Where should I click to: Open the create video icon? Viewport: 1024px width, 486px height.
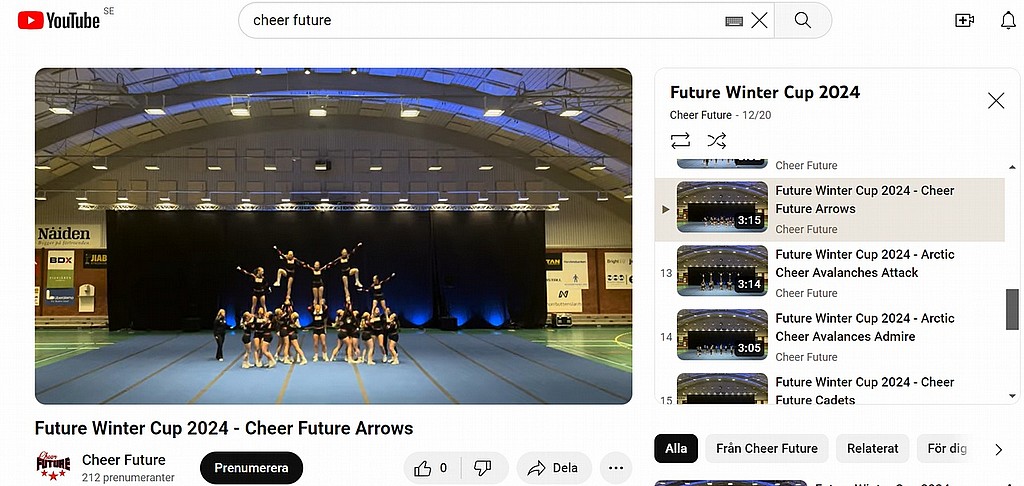click(x=964, y=20)
